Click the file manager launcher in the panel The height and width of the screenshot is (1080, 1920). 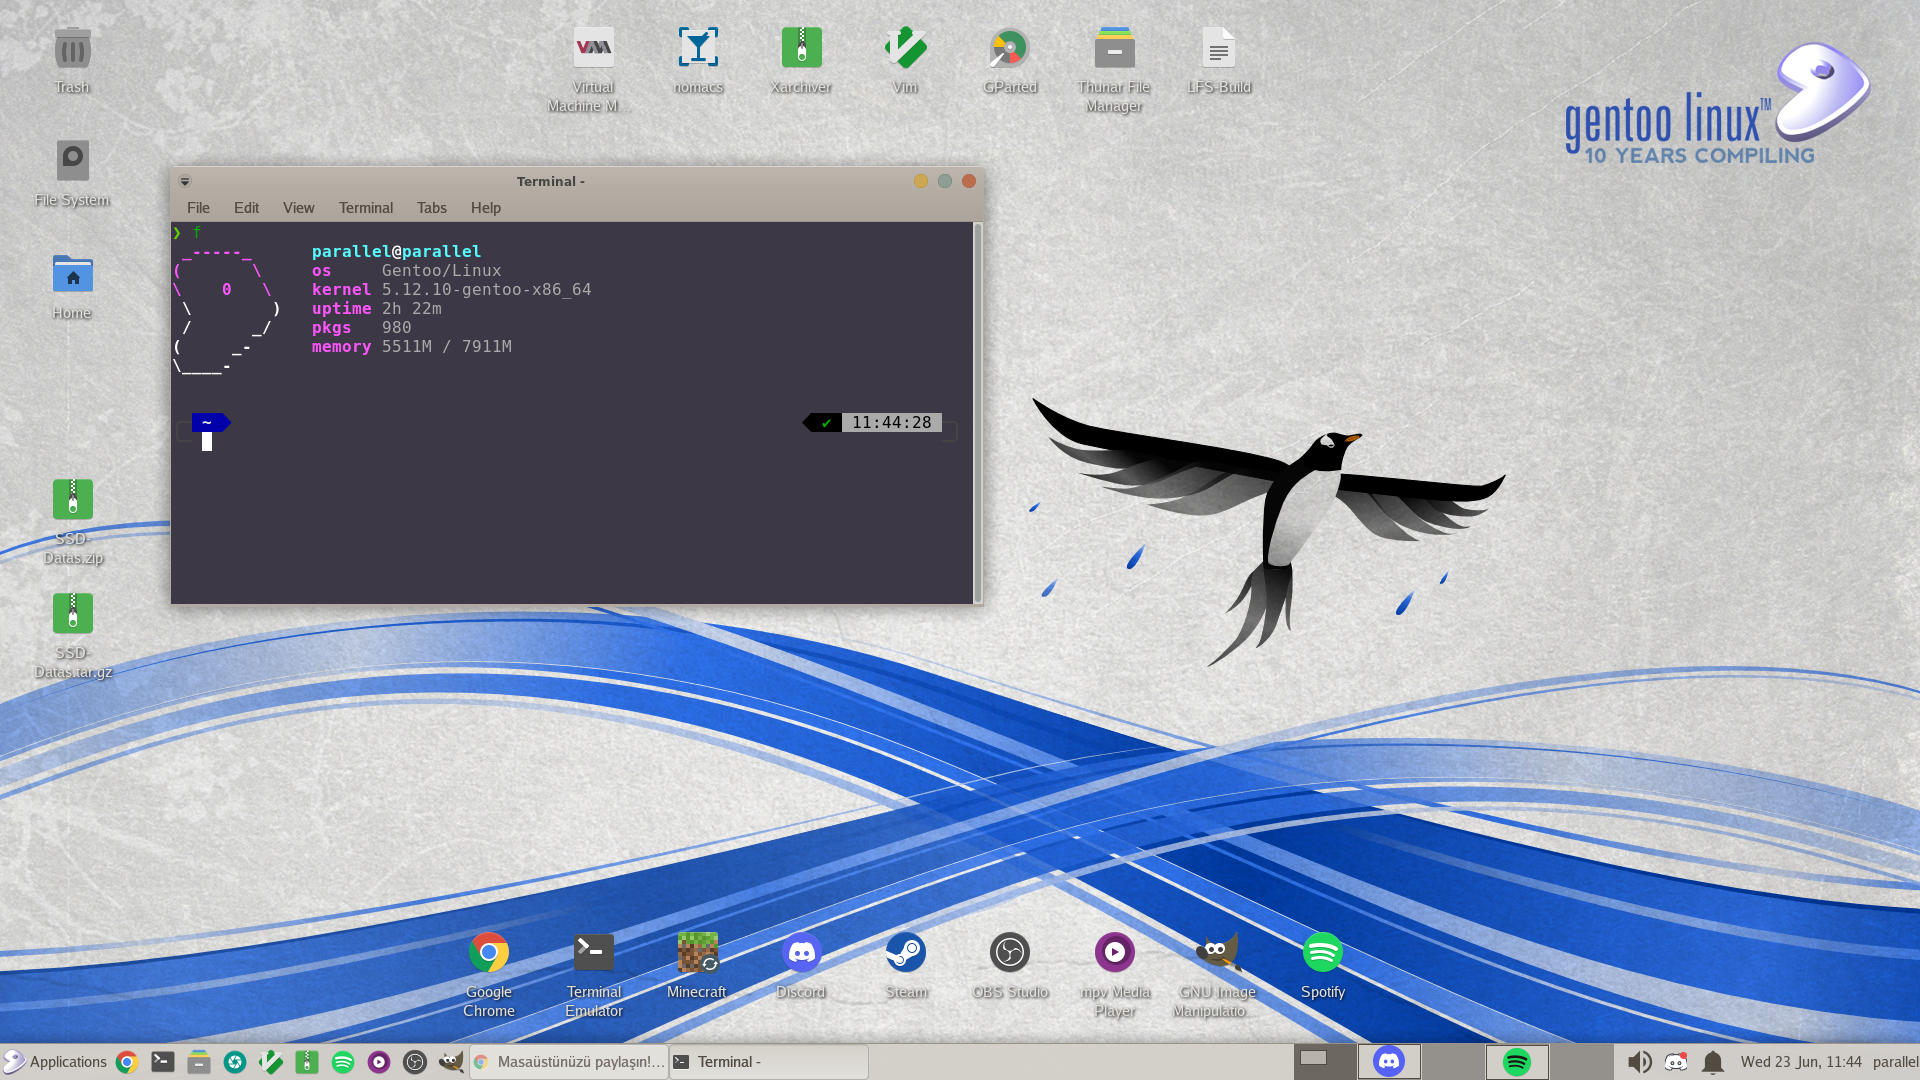tap(199, 1062)
